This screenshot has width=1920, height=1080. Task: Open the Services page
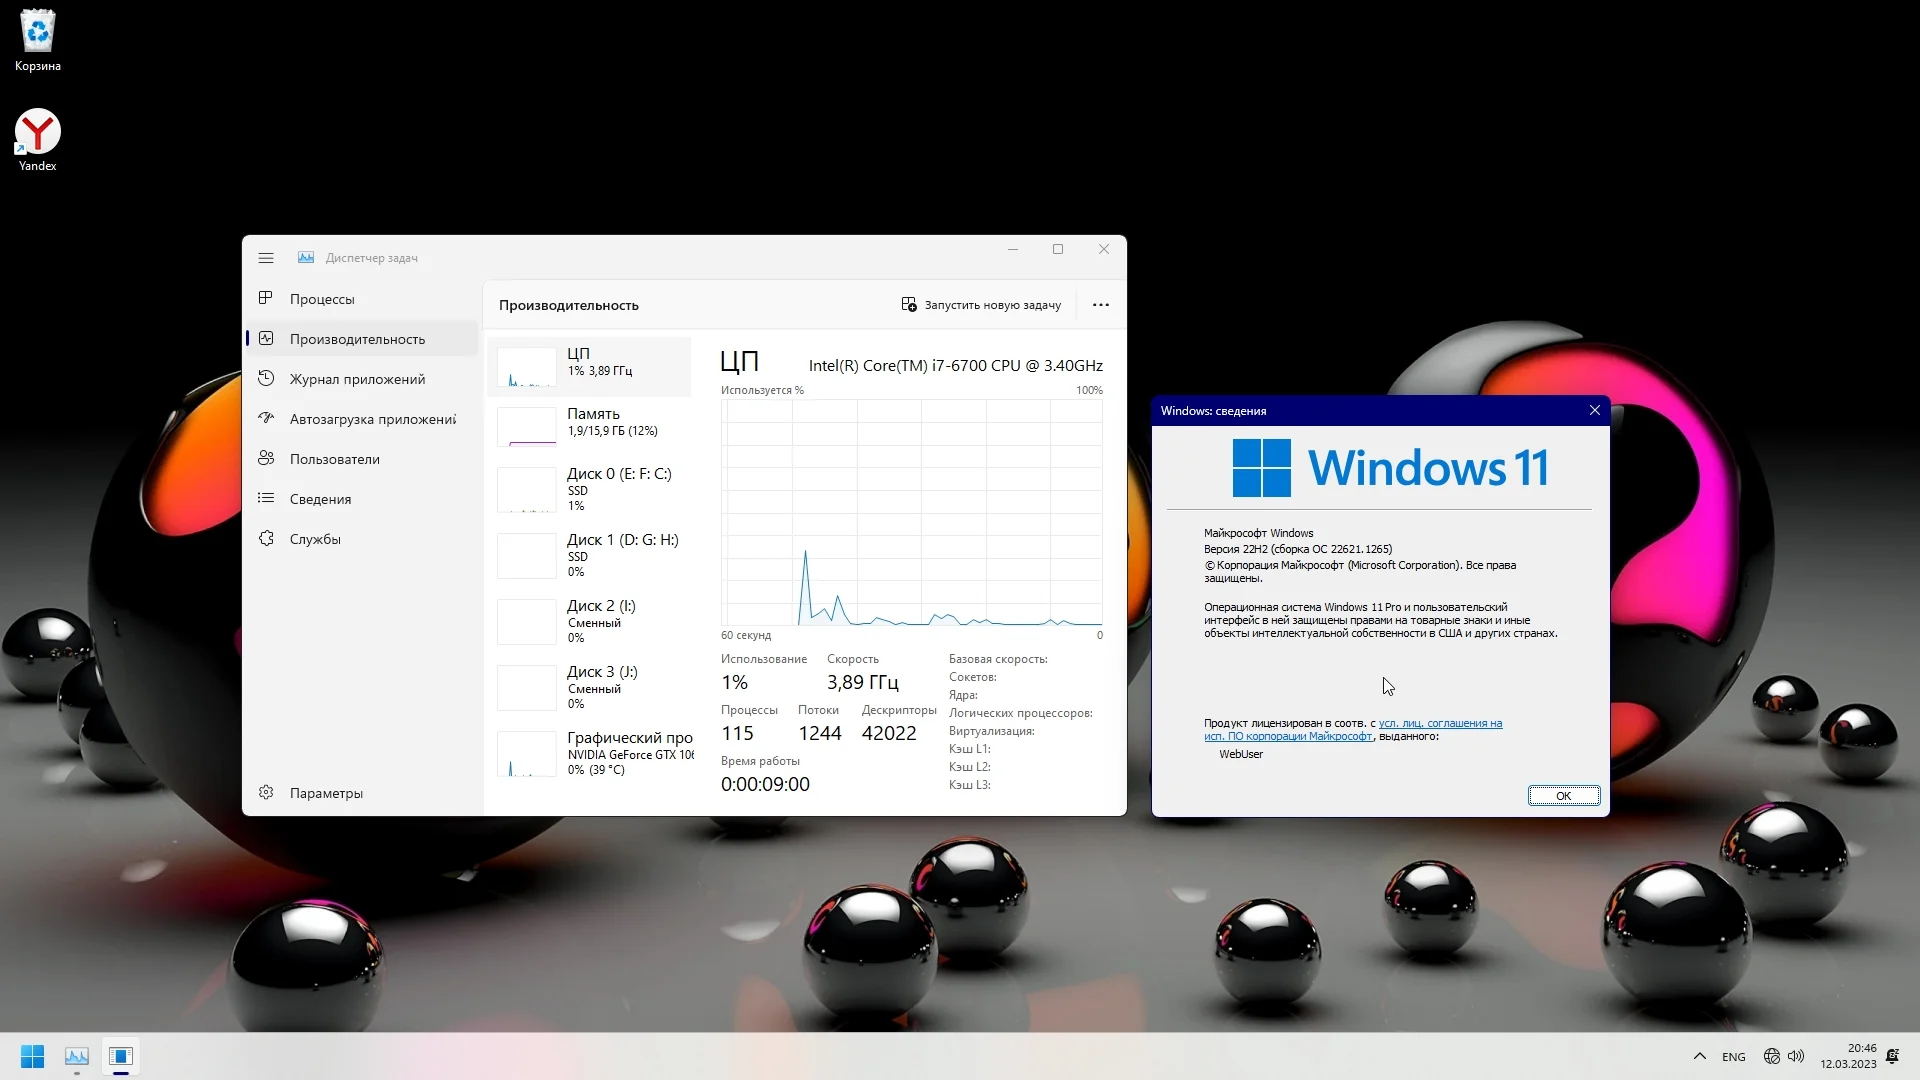(315, 539)
